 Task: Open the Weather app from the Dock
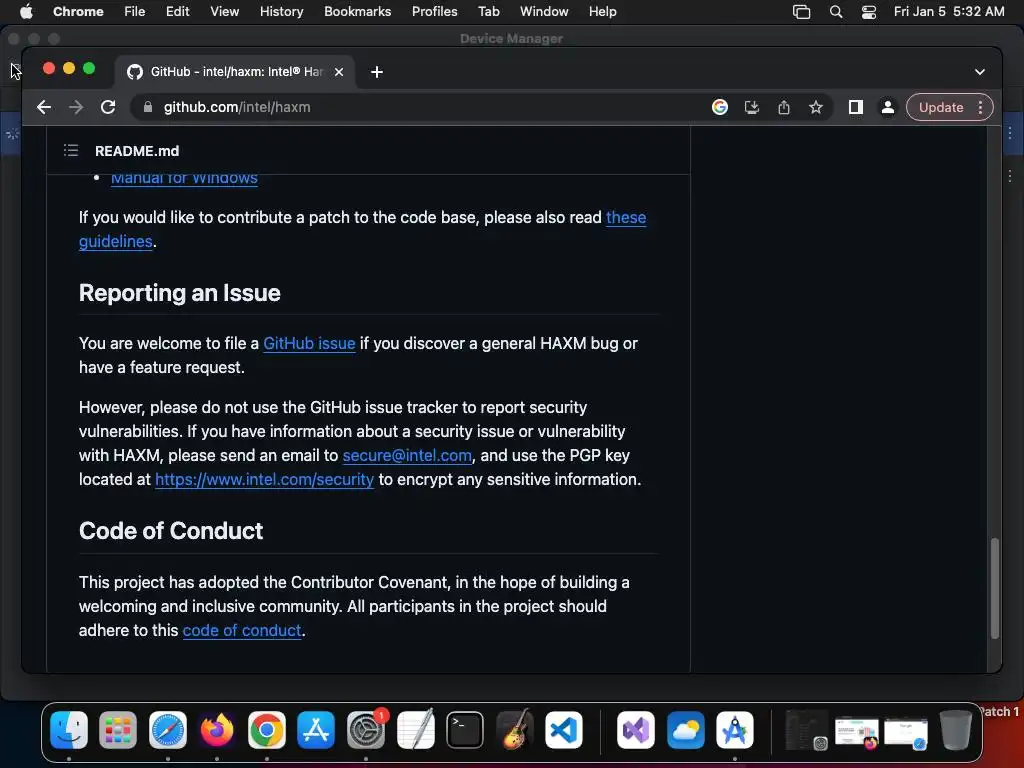tap(686, 729)
